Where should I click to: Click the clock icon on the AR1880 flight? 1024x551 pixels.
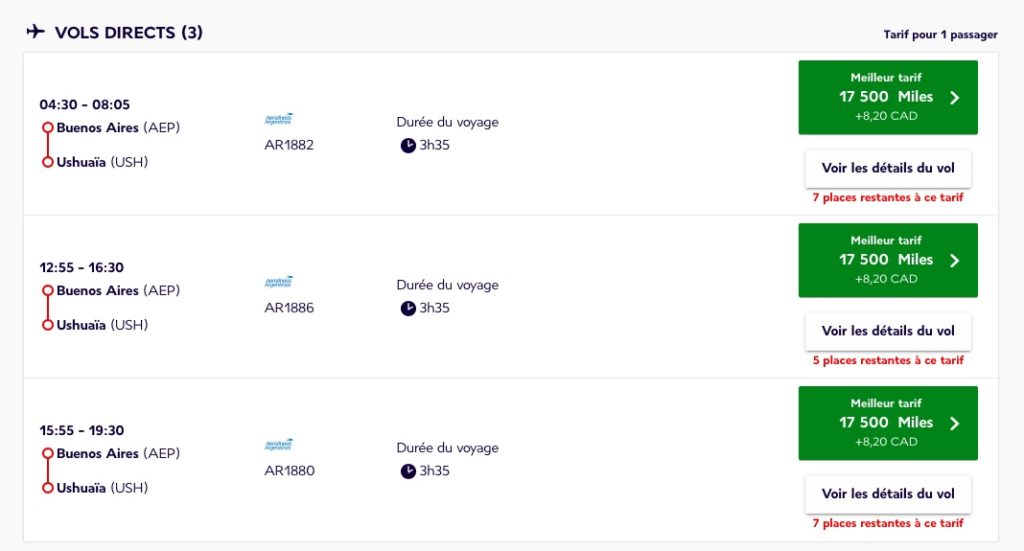pos(408,471)
